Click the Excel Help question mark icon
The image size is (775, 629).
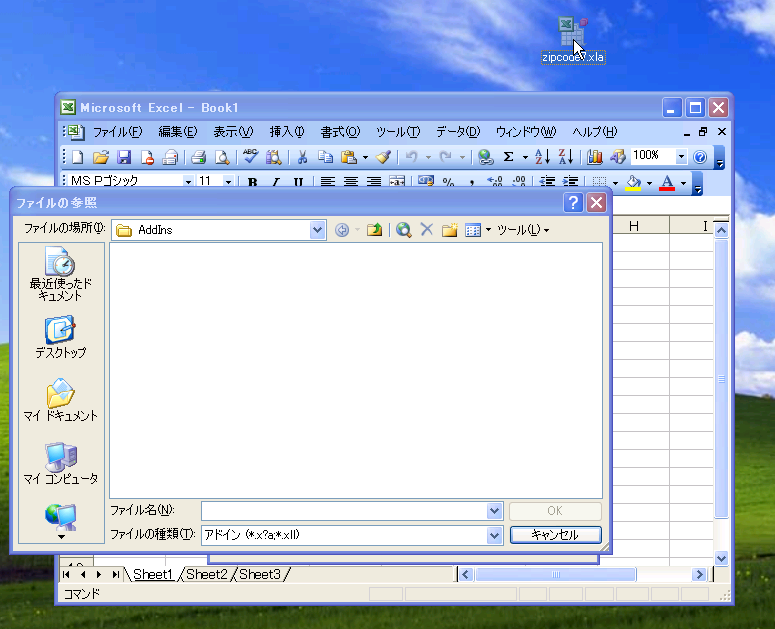pos(700,158)
